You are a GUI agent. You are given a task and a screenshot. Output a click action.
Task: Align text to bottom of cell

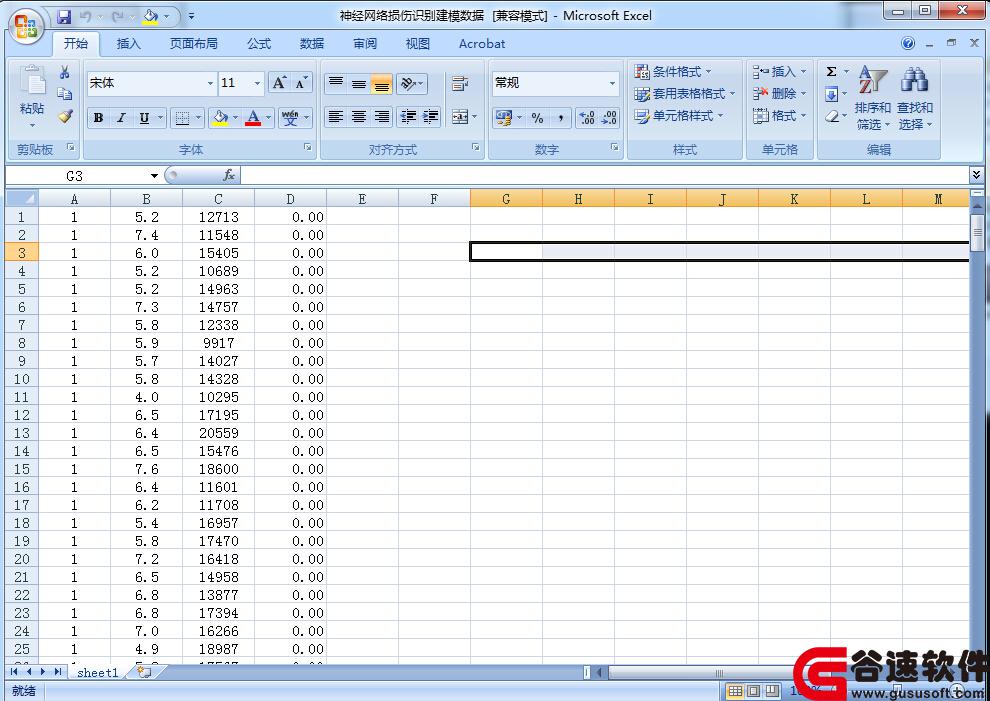[x=381, y=83]
